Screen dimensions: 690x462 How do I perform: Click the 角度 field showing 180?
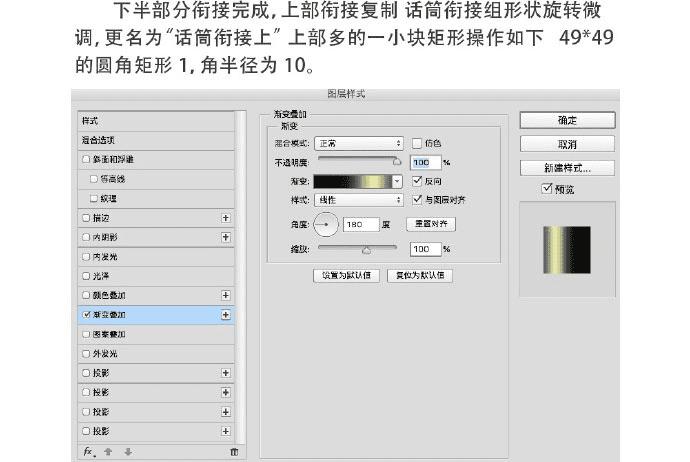pos(361,224)
